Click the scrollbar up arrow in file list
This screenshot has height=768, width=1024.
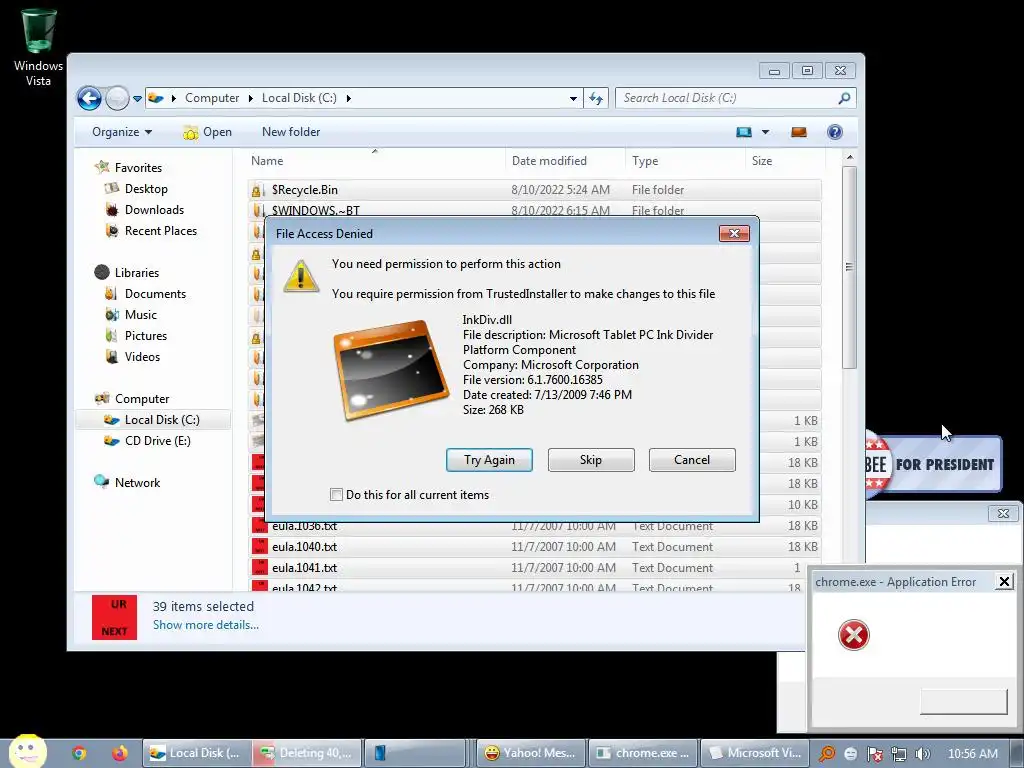click(849, 157)
